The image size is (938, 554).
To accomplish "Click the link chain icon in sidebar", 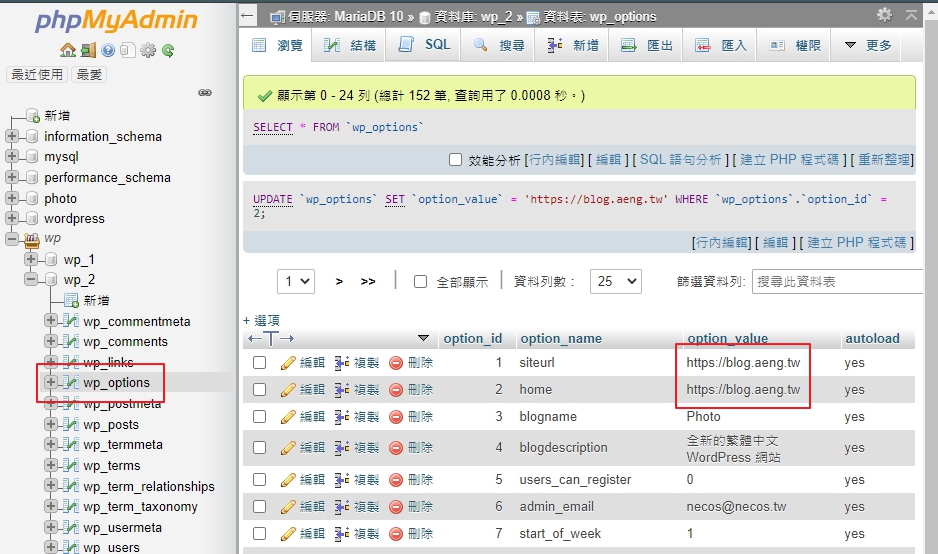I will point(205,93).
